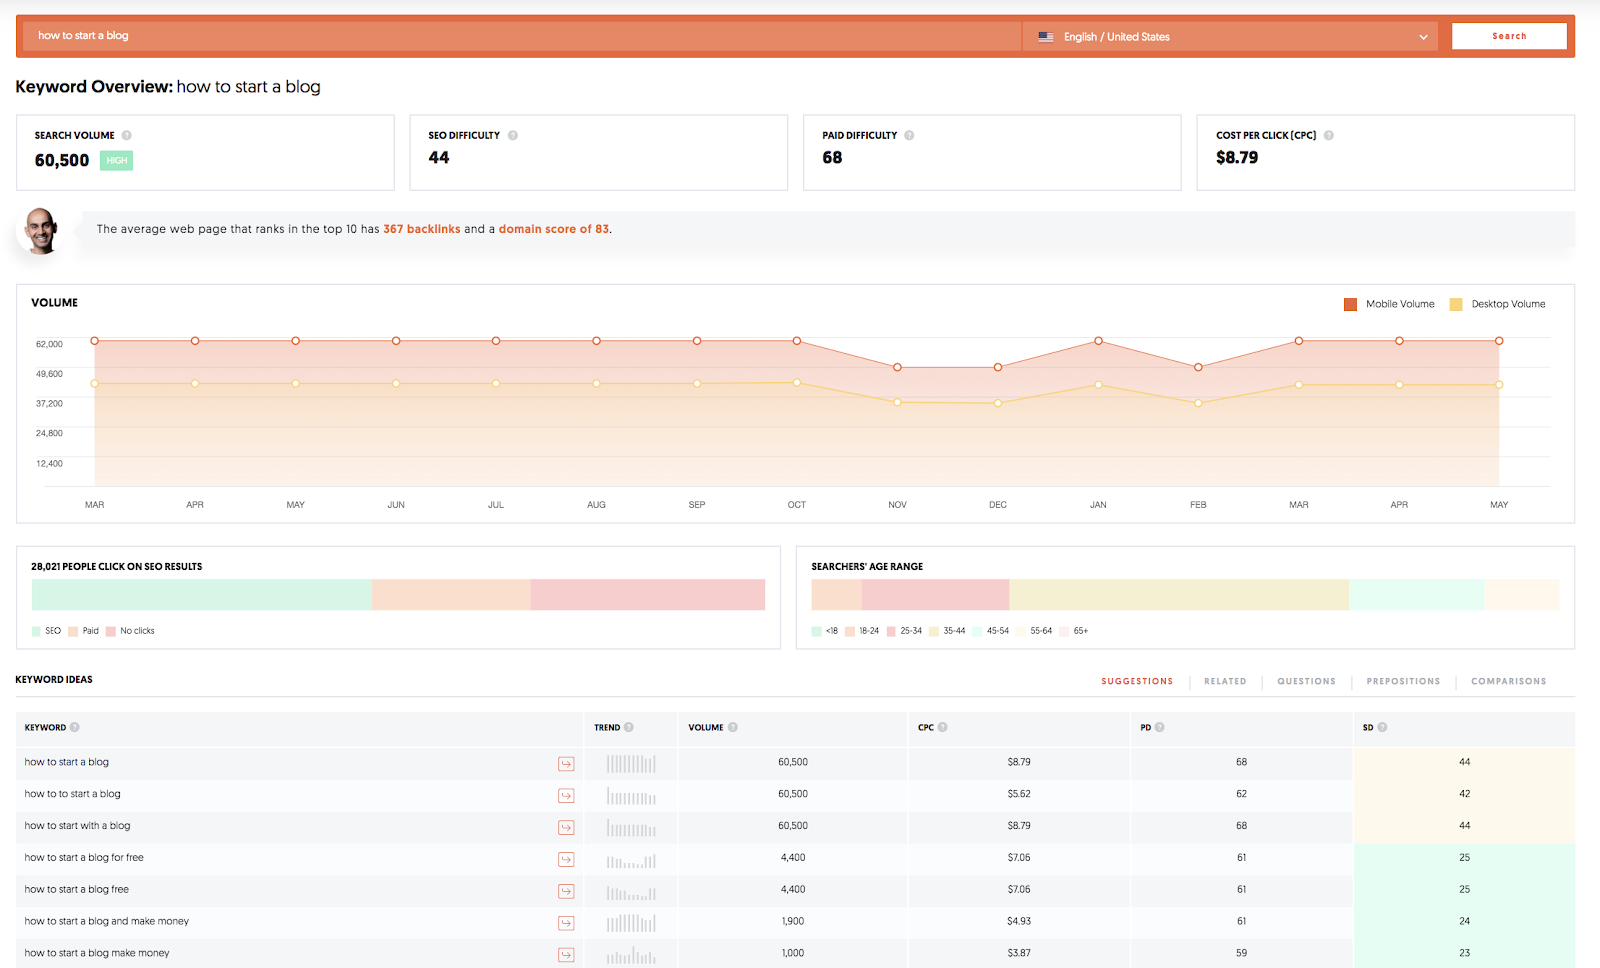Click the 65+ age range legend swatch
1600x968 pixels.
click(x=1065, y=631)
